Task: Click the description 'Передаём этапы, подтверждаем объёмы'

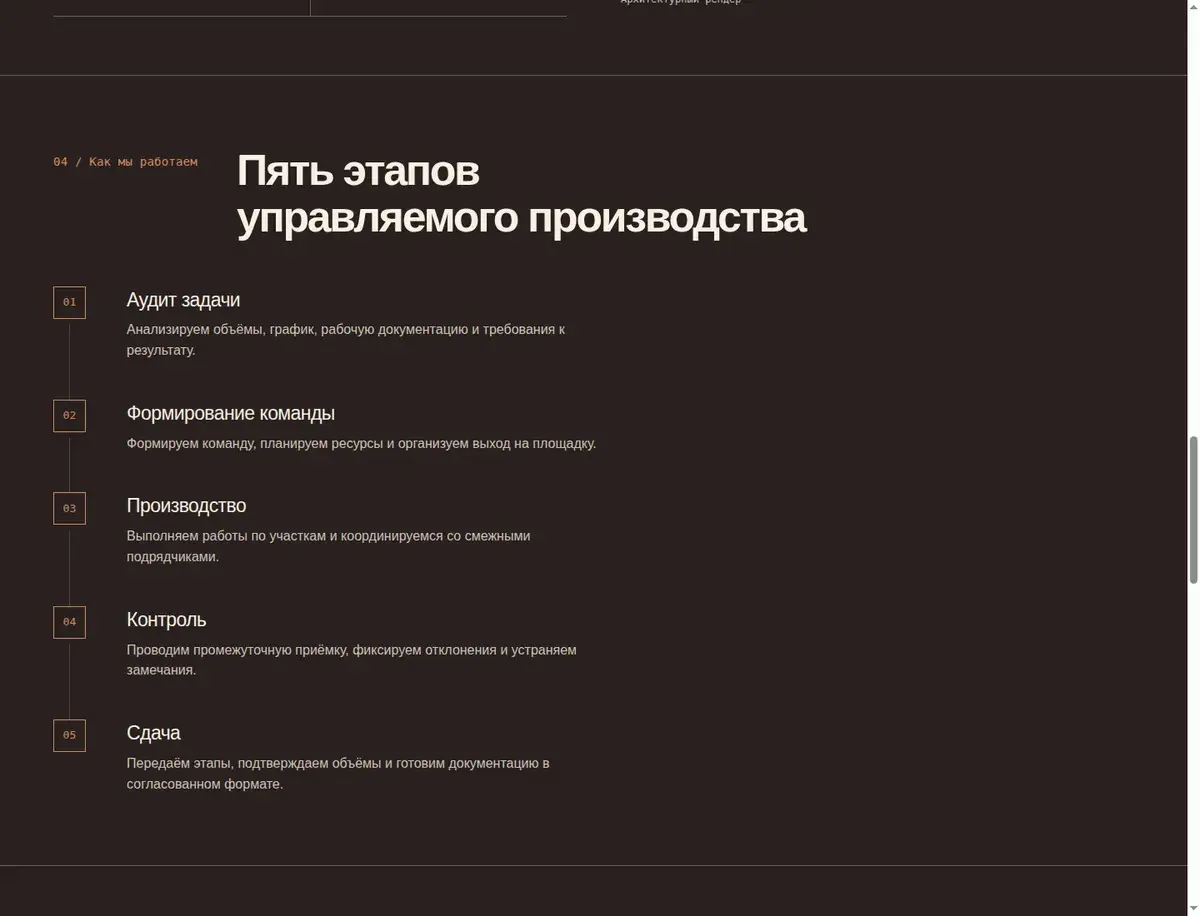Action: pyautogui.click(x=338, y=773)
